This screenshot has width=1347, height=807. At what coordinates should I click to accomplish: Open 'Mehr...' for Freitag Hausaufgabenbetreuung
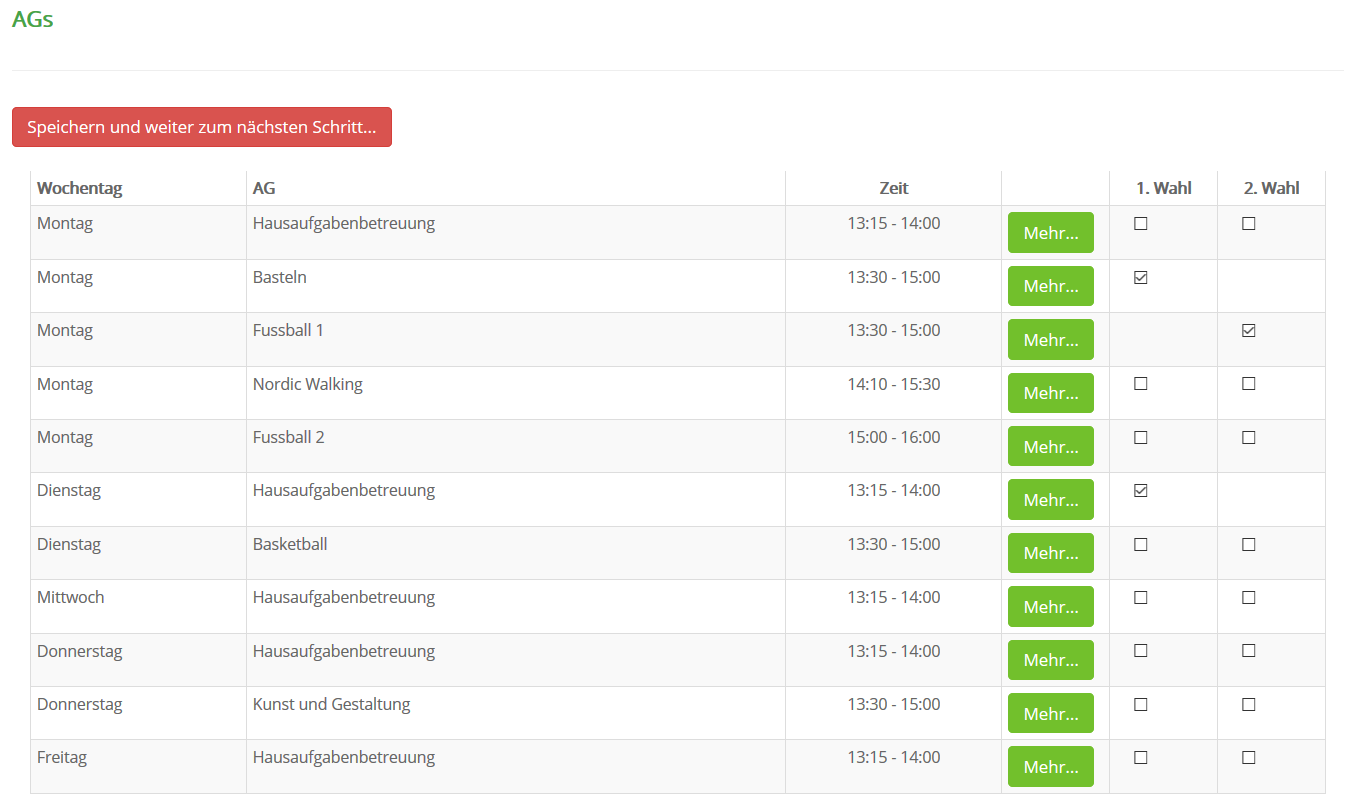[1050, 767]
